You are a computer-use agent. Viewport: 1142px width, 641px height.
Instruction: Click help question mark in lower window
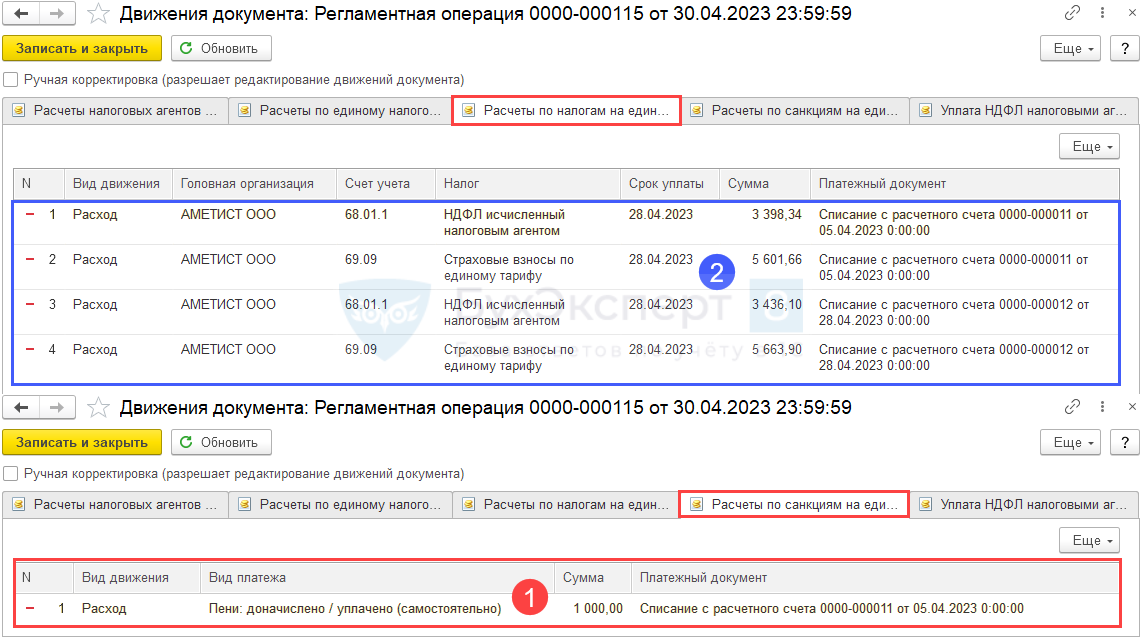pyautogui.click(x=1125, y=443)
